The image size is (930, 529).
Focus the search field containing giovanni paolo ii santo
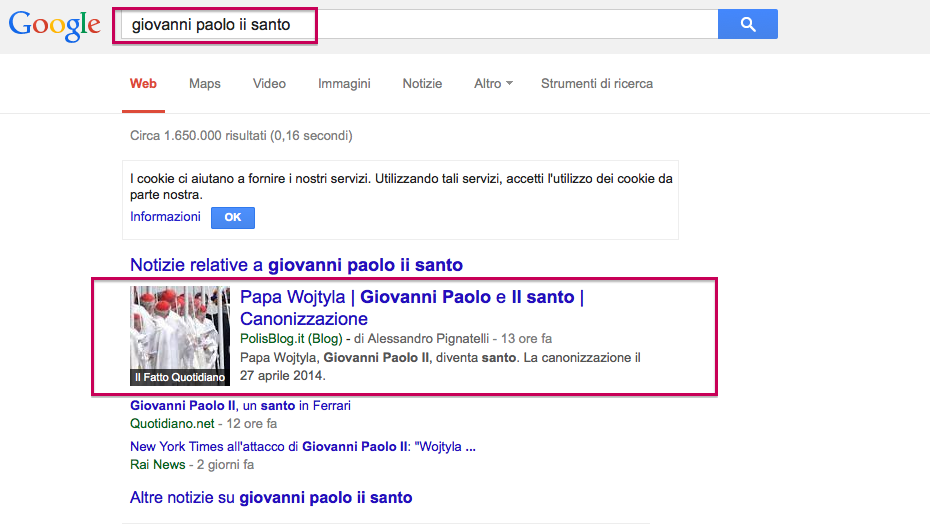419,24
